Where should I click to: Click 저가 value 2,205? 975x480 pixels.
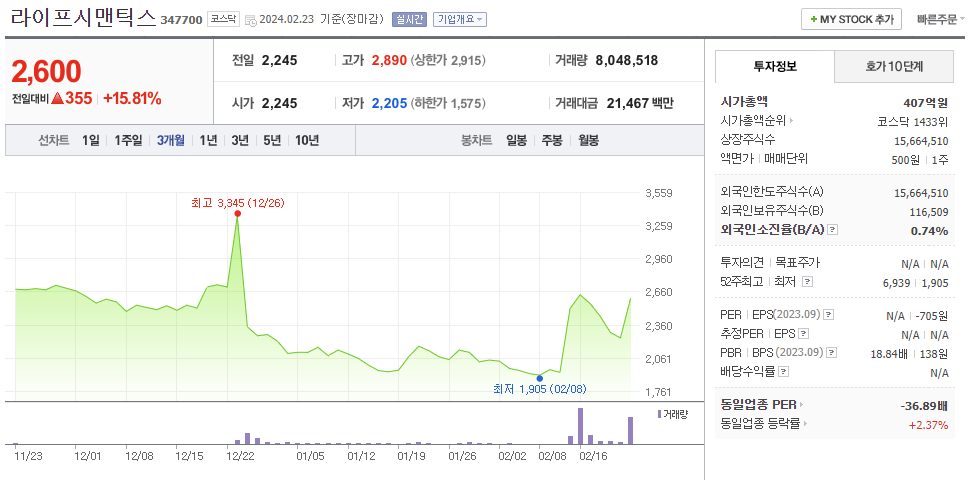[x=389, y=103]
